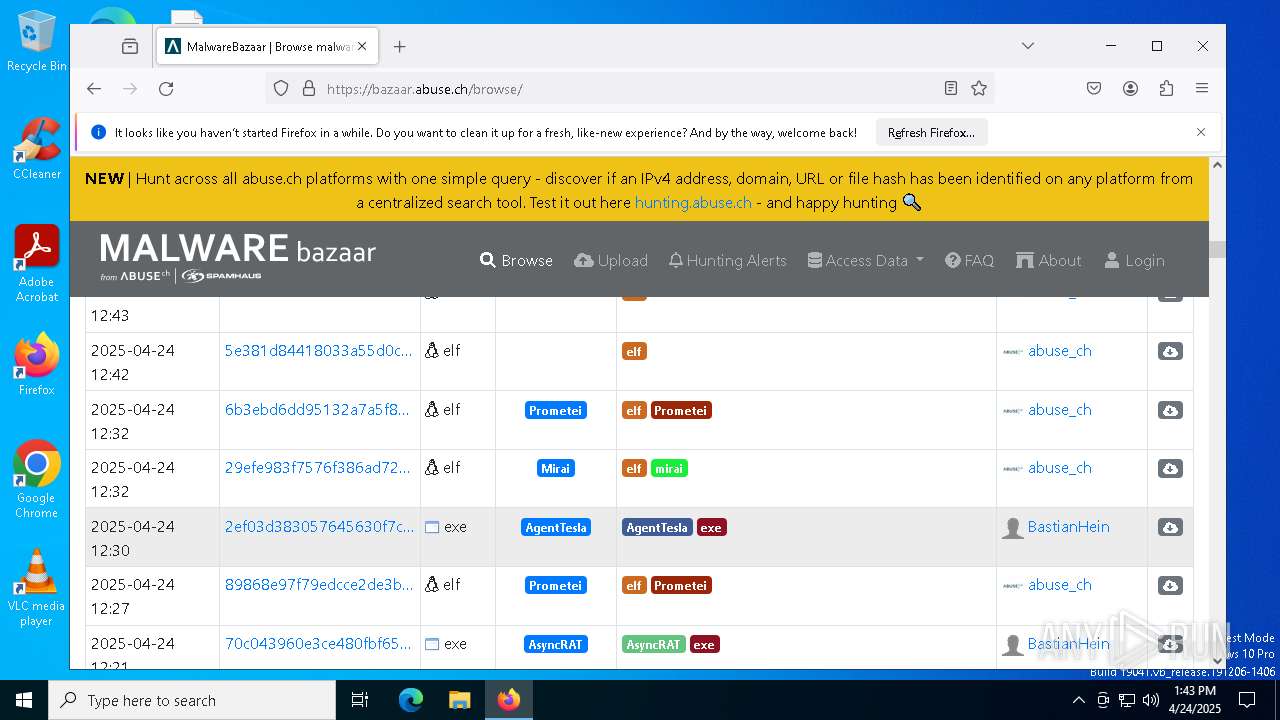Reload the current page
The width and height of the screenshot is (1280, 720).
[166, 89]
